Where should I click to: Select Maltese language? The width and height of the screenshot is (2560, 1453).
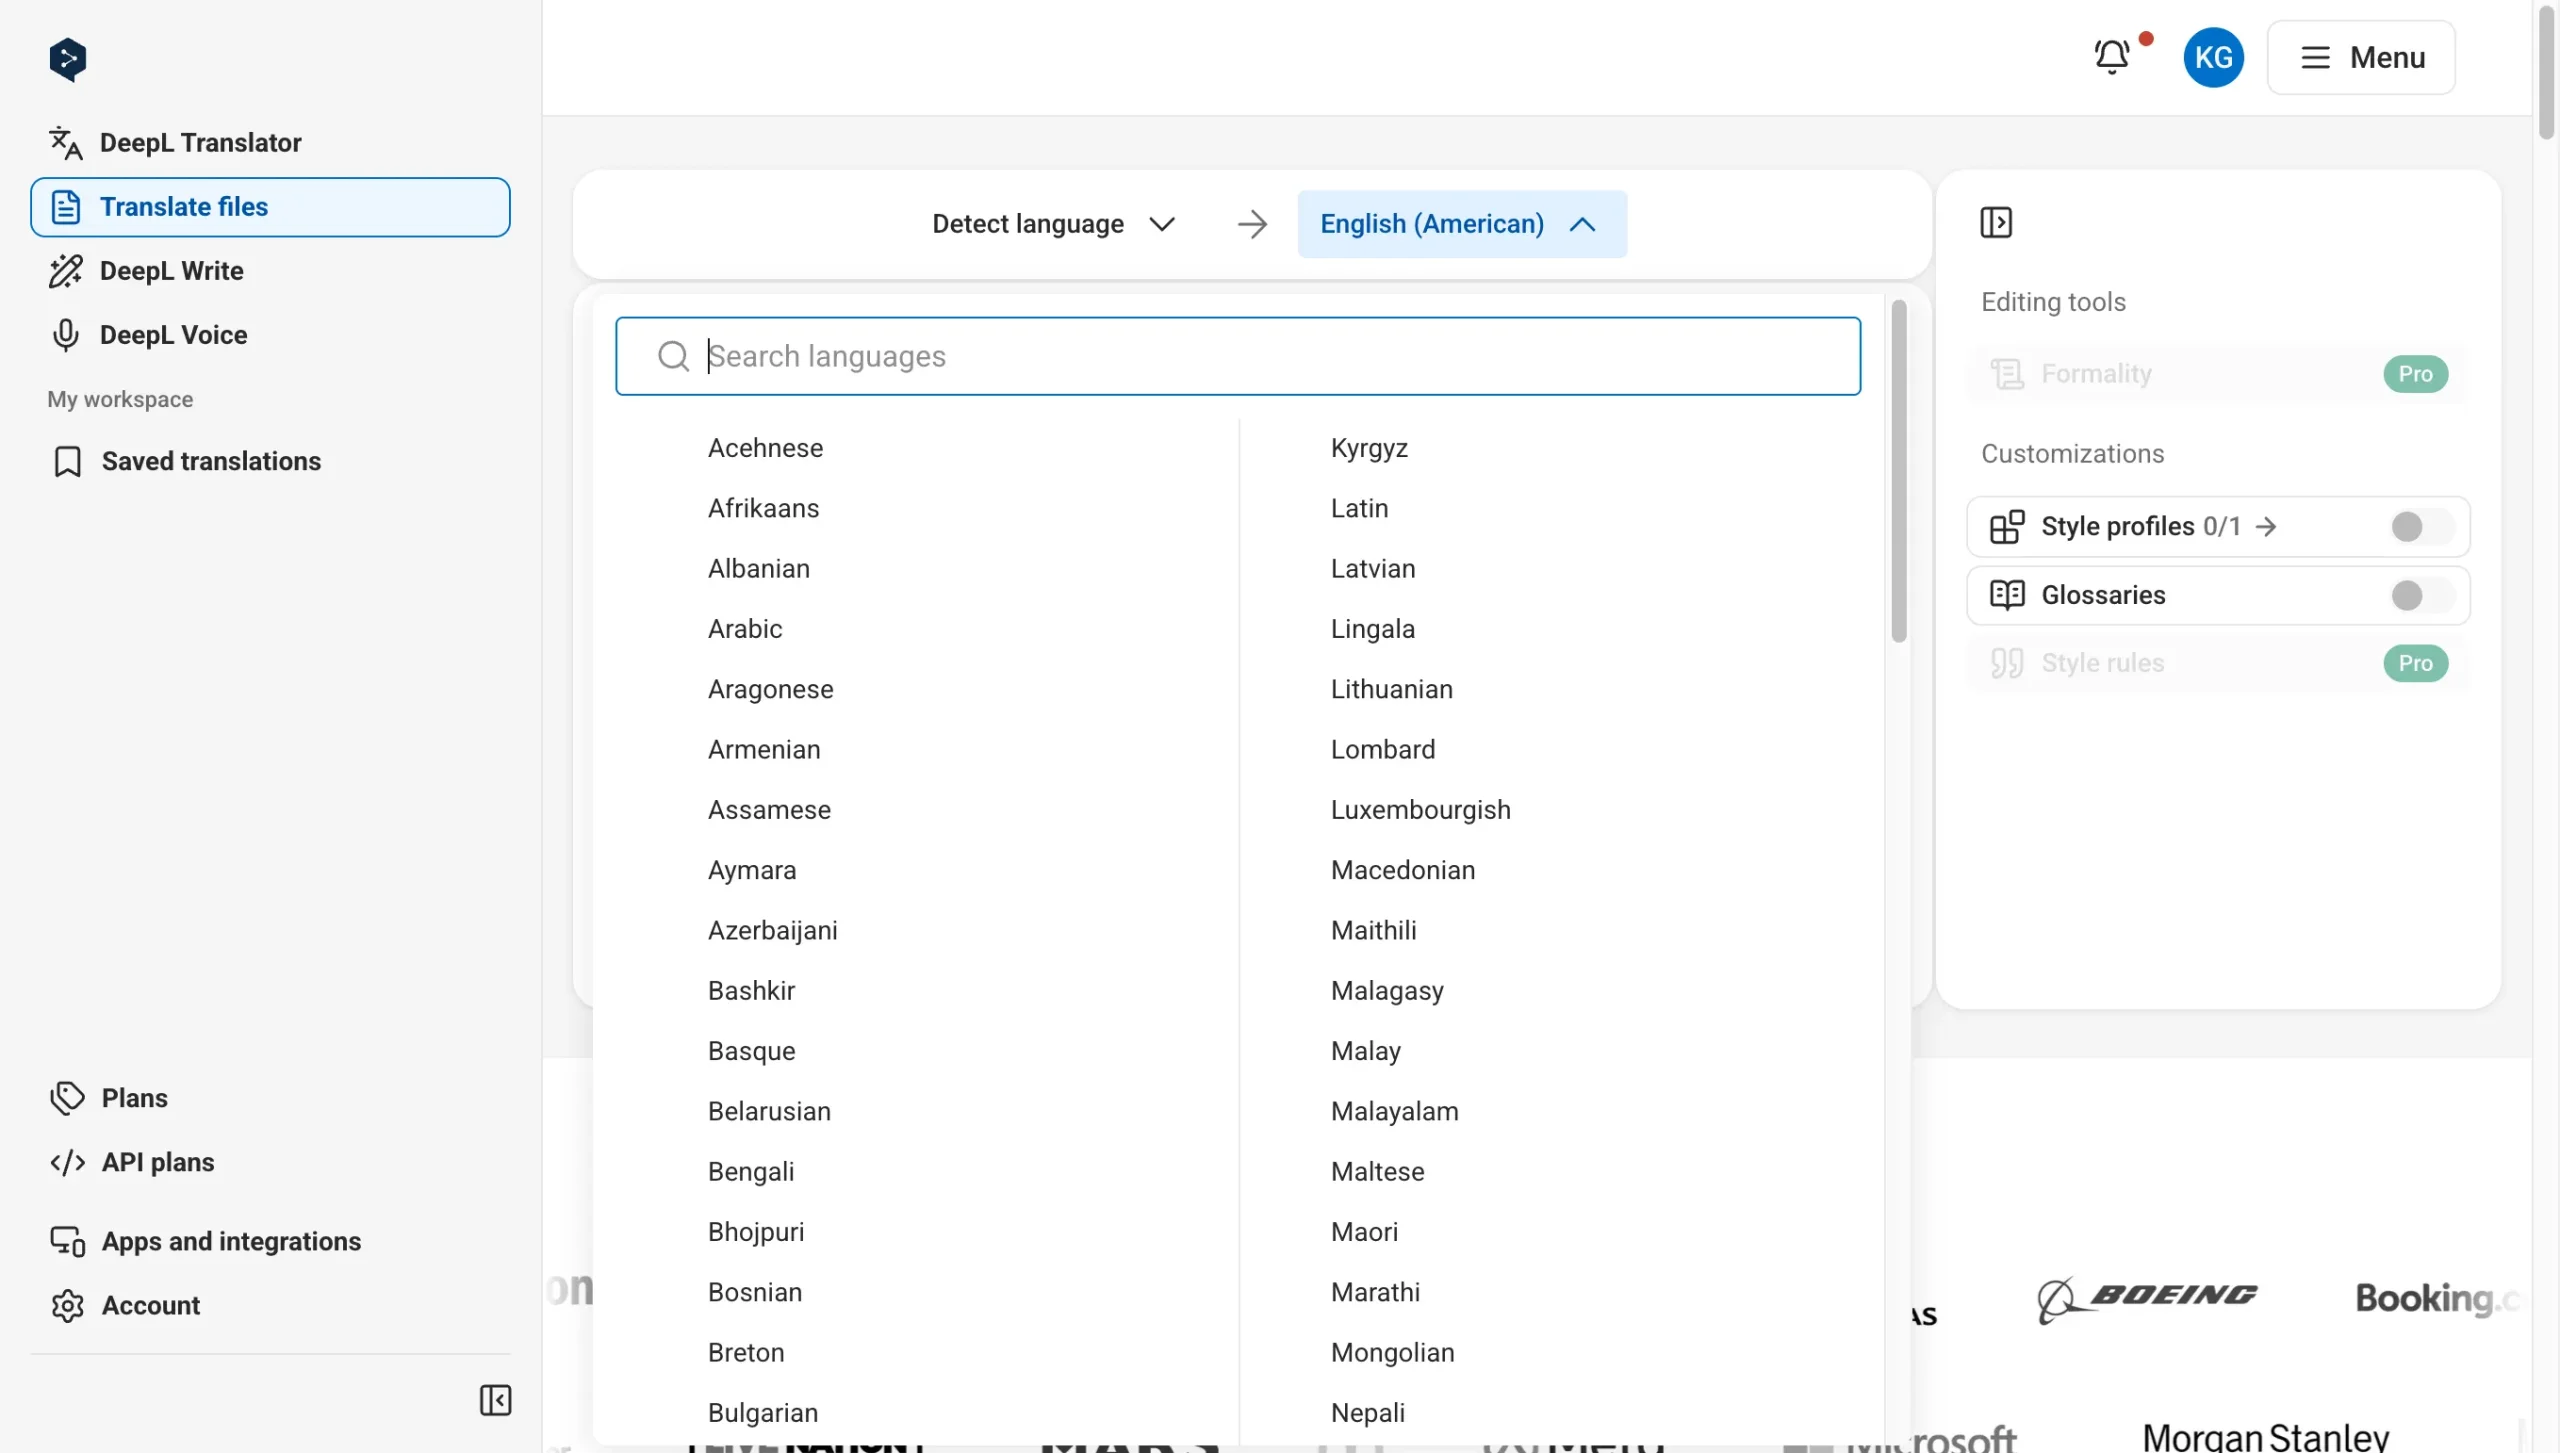pyautogui.click(x=1377, y=1172)
